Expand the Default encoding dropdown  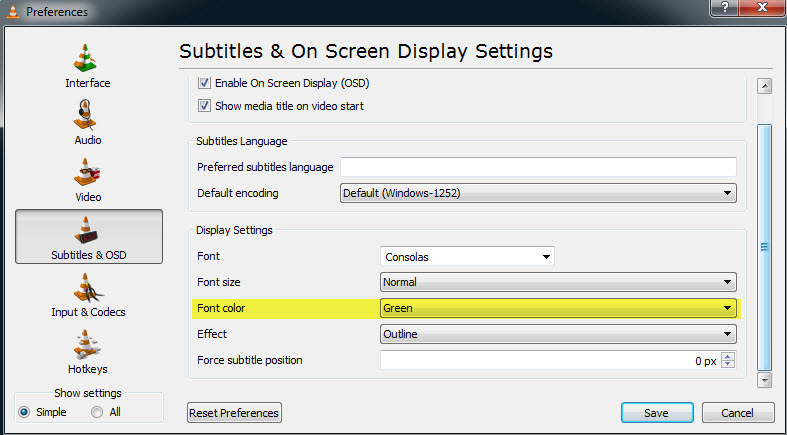click(x=538, y=193)
